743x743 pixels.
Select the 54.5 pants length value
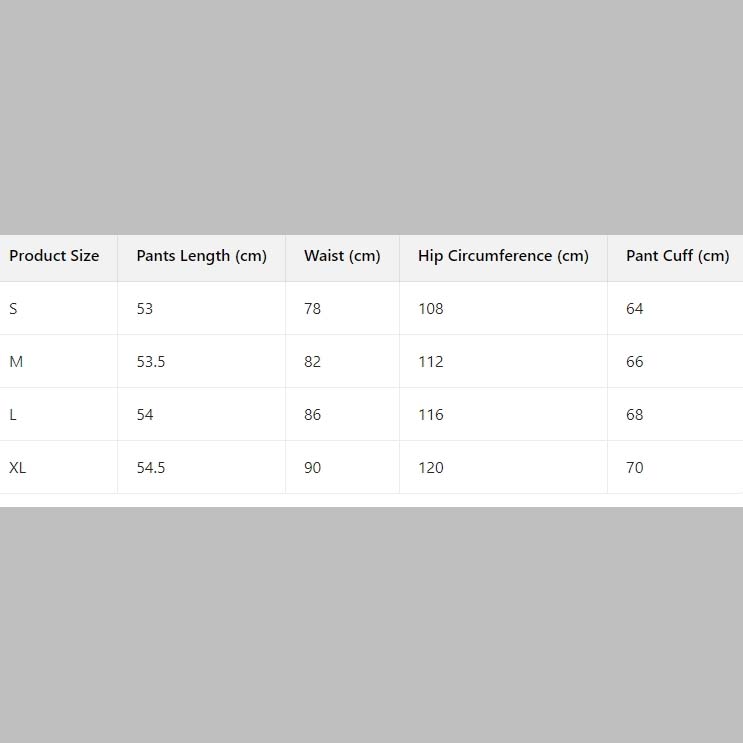151,468
